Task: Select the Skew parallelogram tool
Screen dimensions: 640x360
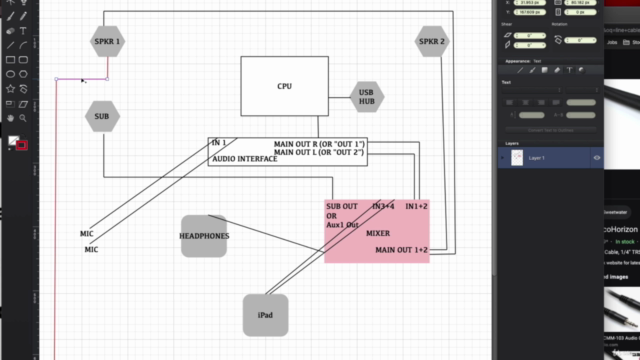Action: pyautogui.click(x=23, y=104)
